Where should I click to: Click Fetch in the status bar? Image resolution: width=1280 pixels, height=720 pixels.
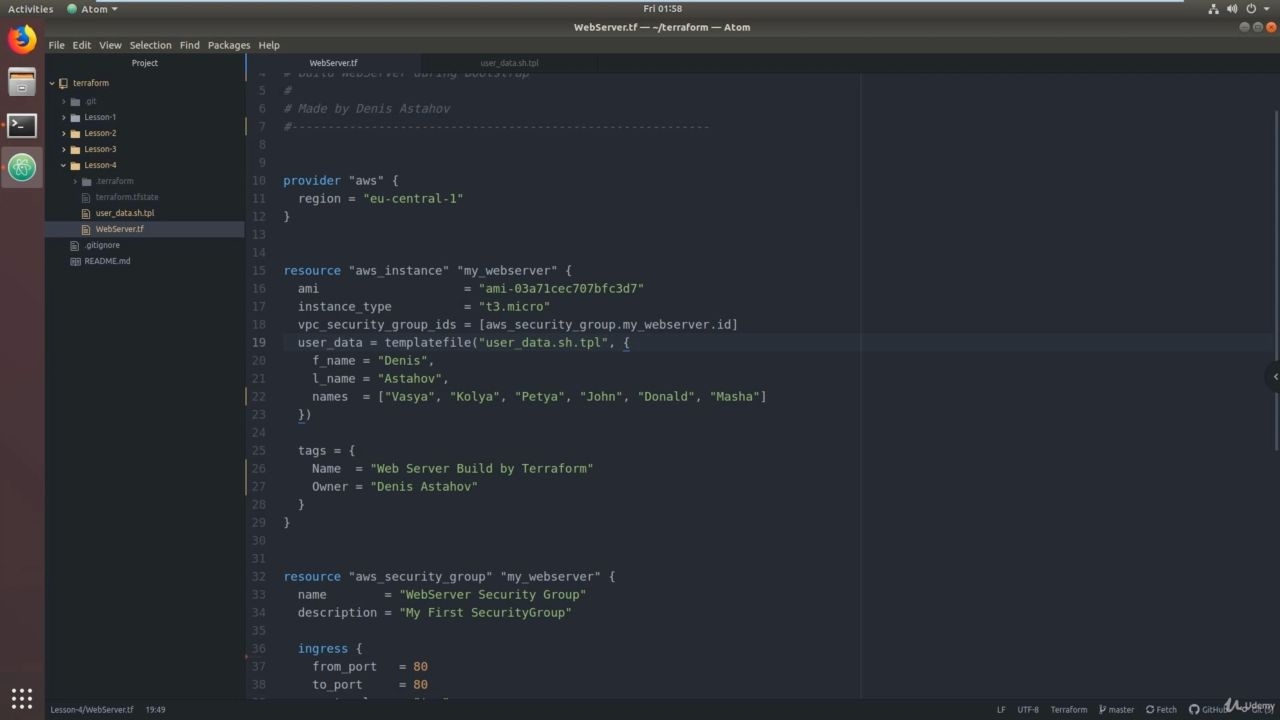1162,709
